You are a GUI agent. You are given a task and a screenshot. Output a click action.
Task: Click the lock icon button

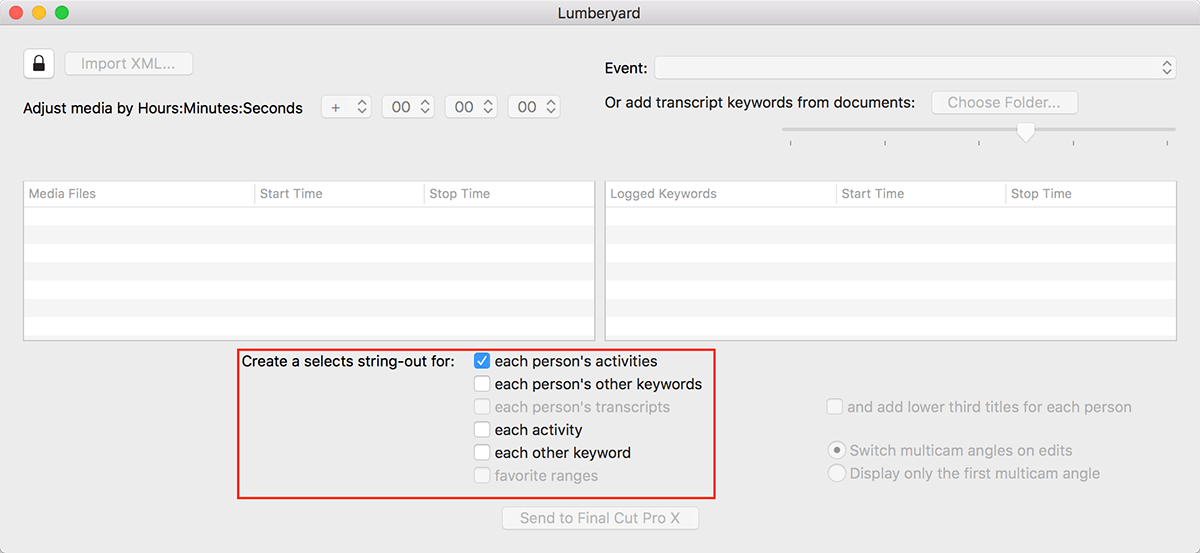(x=38, y=63)
